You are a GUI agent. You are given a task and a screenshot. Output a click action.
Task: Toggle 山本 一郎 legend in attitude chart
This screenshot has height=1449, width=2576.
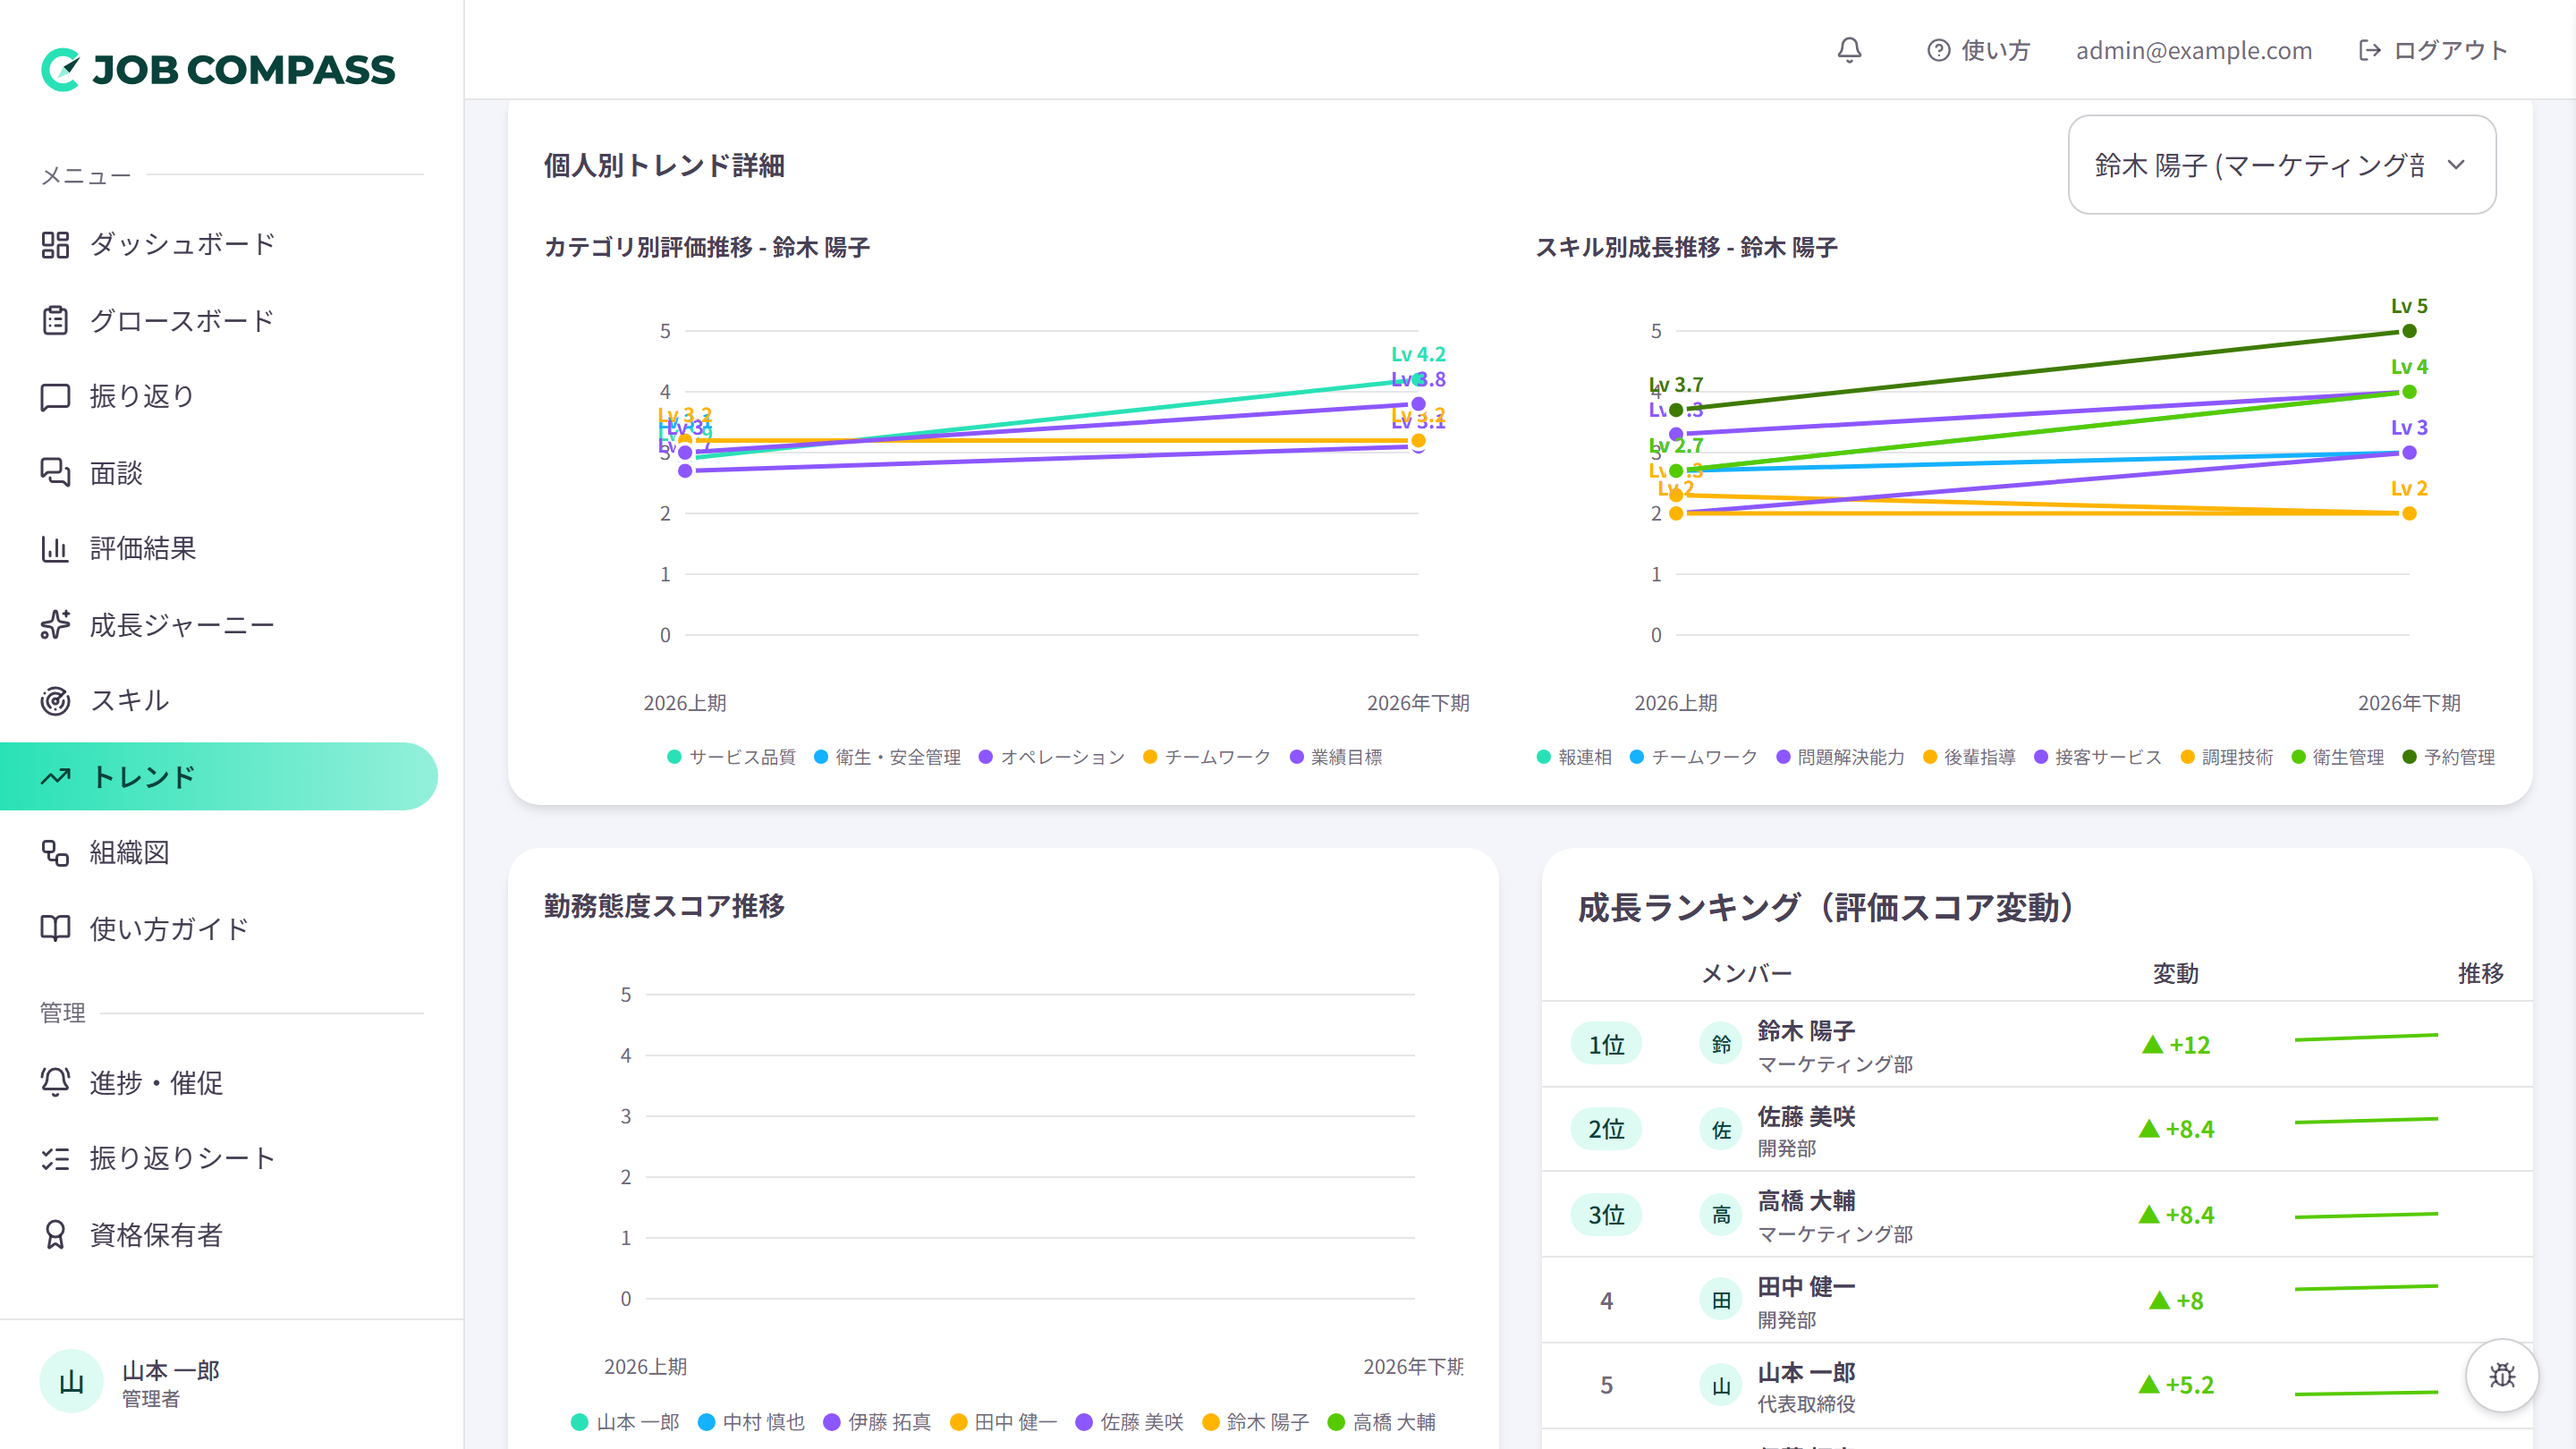point(625,1422)
